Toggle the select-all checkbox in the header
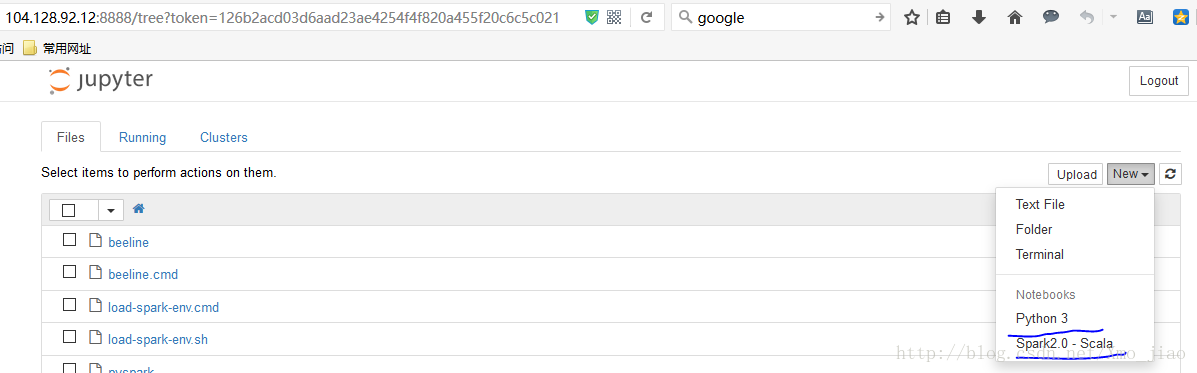This screenshot has width=1197, height=373. click(x=69, y=210)
